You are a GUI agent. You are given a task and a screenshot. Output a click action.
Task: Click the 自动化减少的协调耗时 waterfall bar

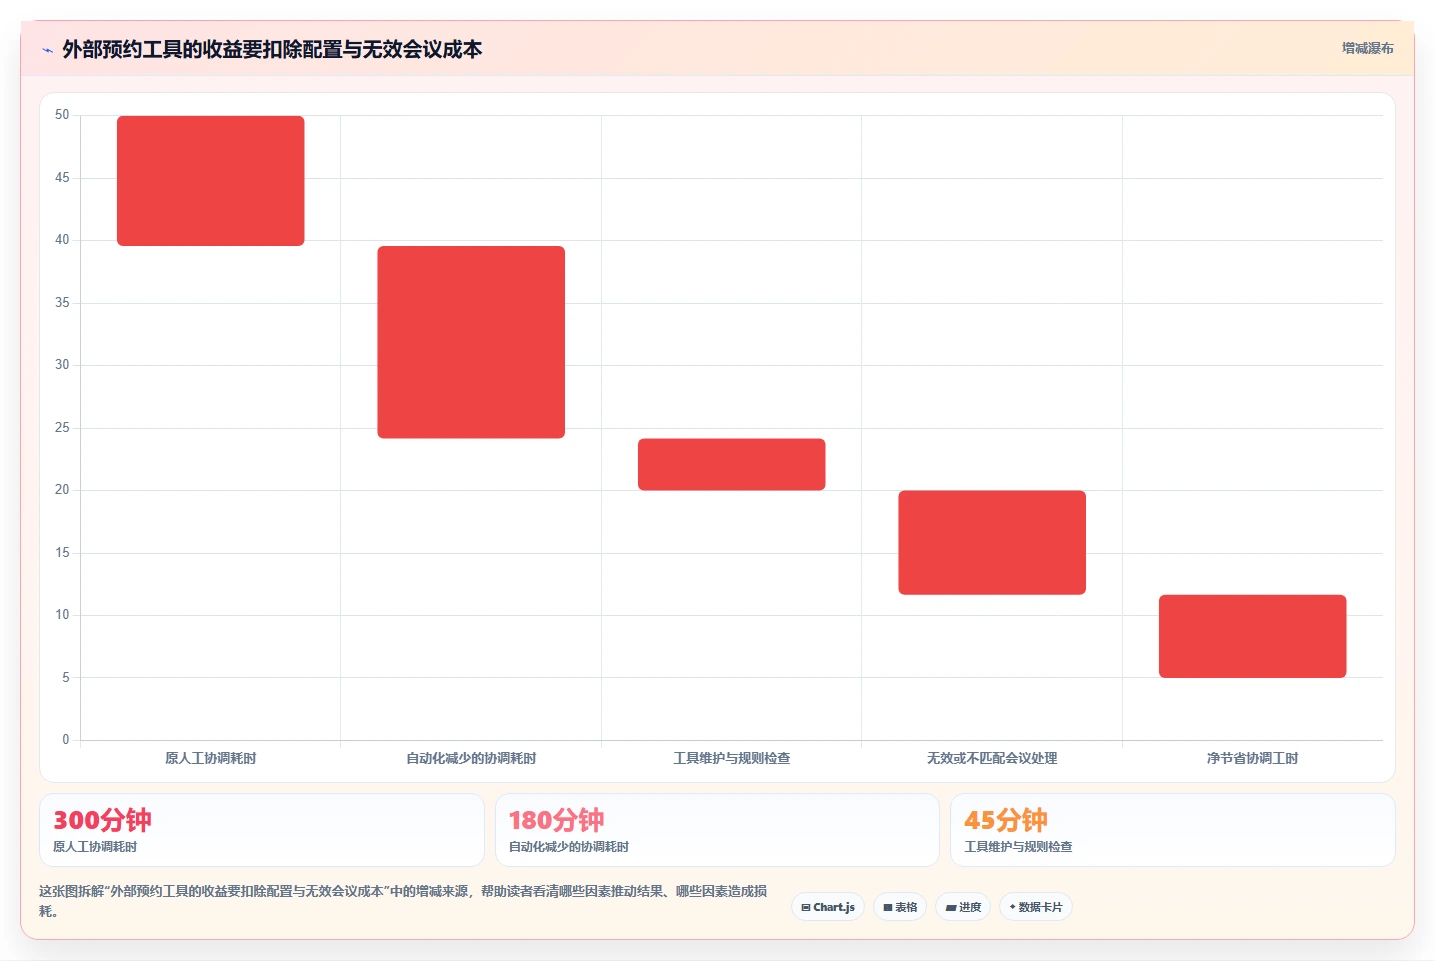[x=471, y=342]
